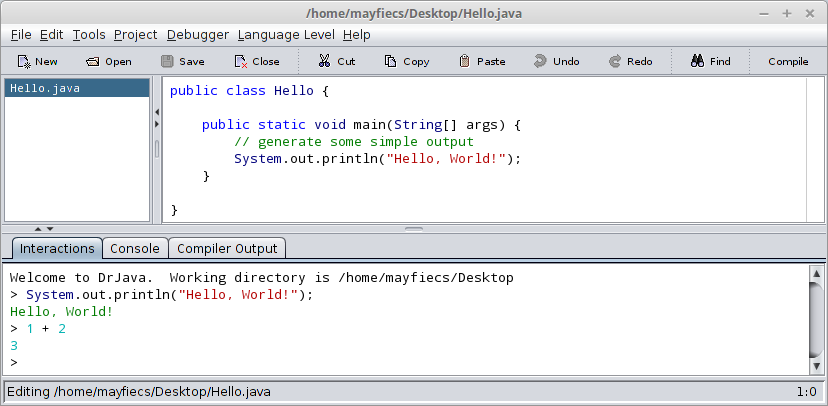828x406 pixels.
Task: Paste clipboard using the Paste button
Action: pos(482,62)
